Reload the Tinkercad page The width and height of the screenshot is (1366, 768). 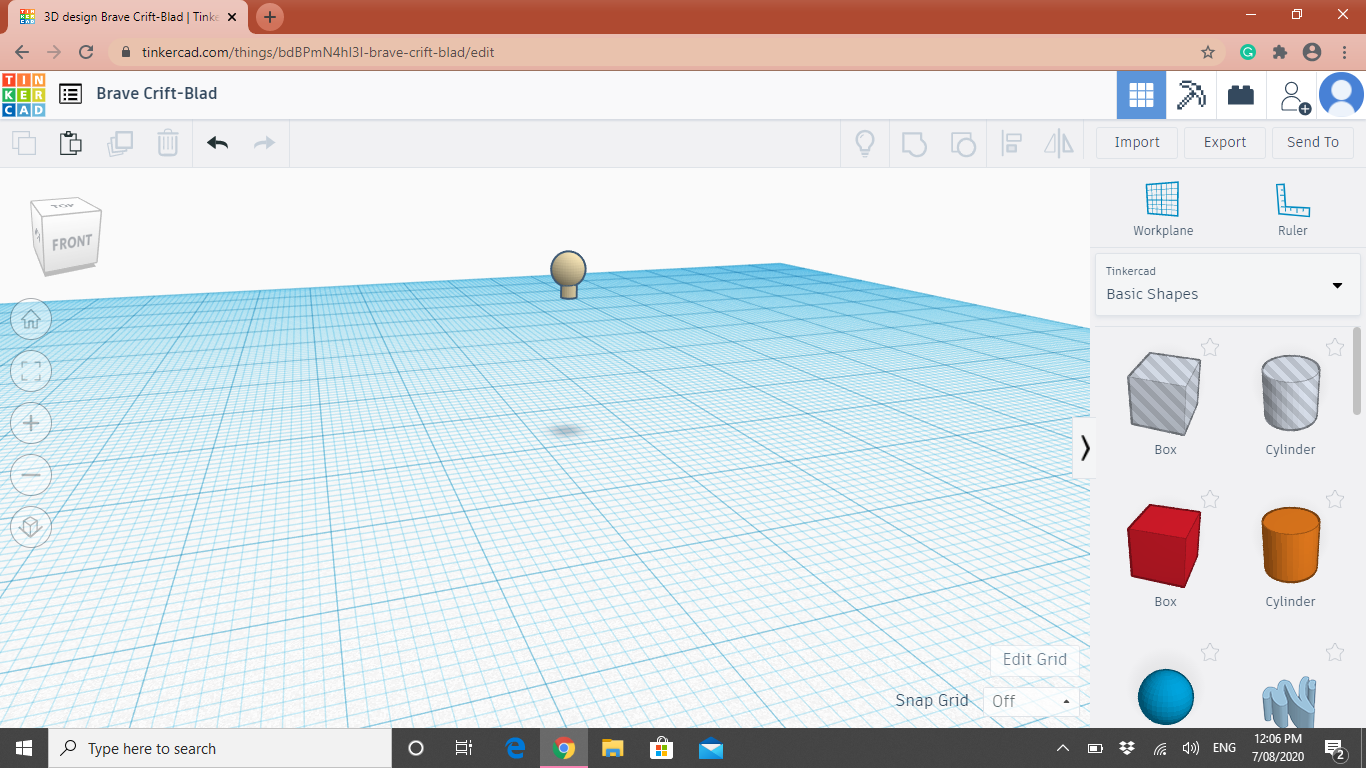pos(86,52)
